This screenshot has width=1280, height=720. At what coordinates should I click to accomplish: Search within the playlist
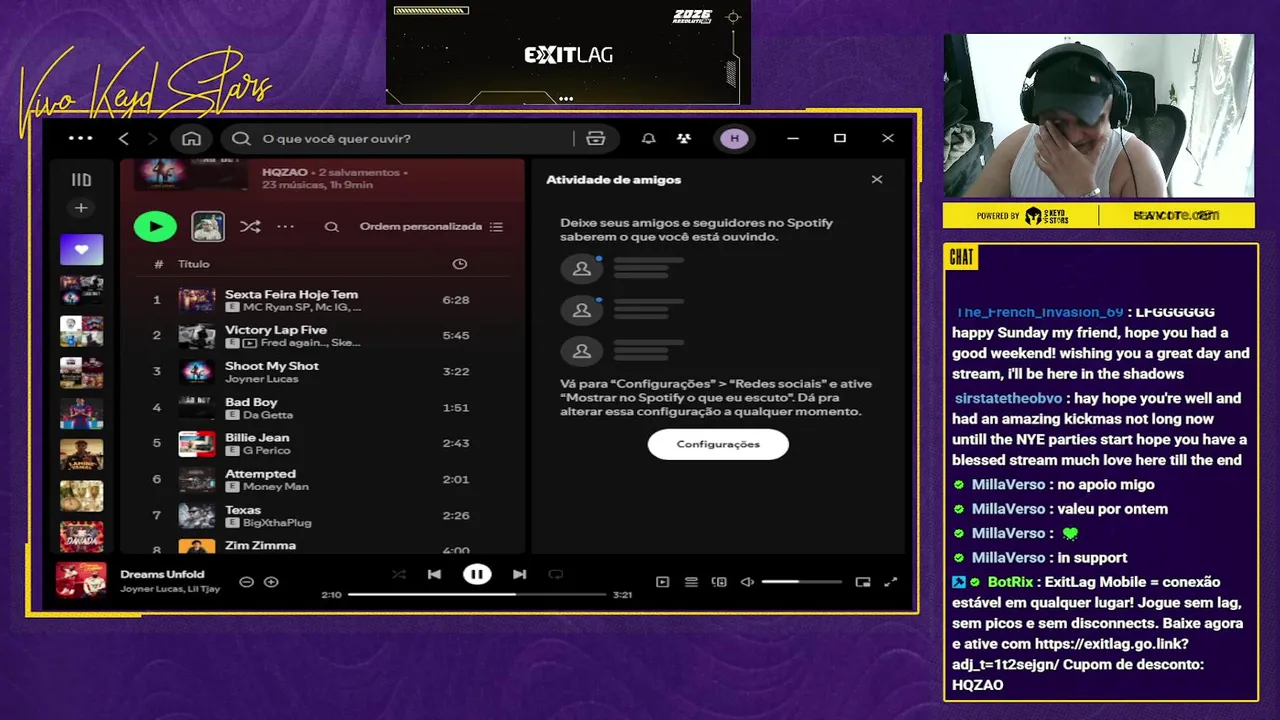(x=331, y=227)
